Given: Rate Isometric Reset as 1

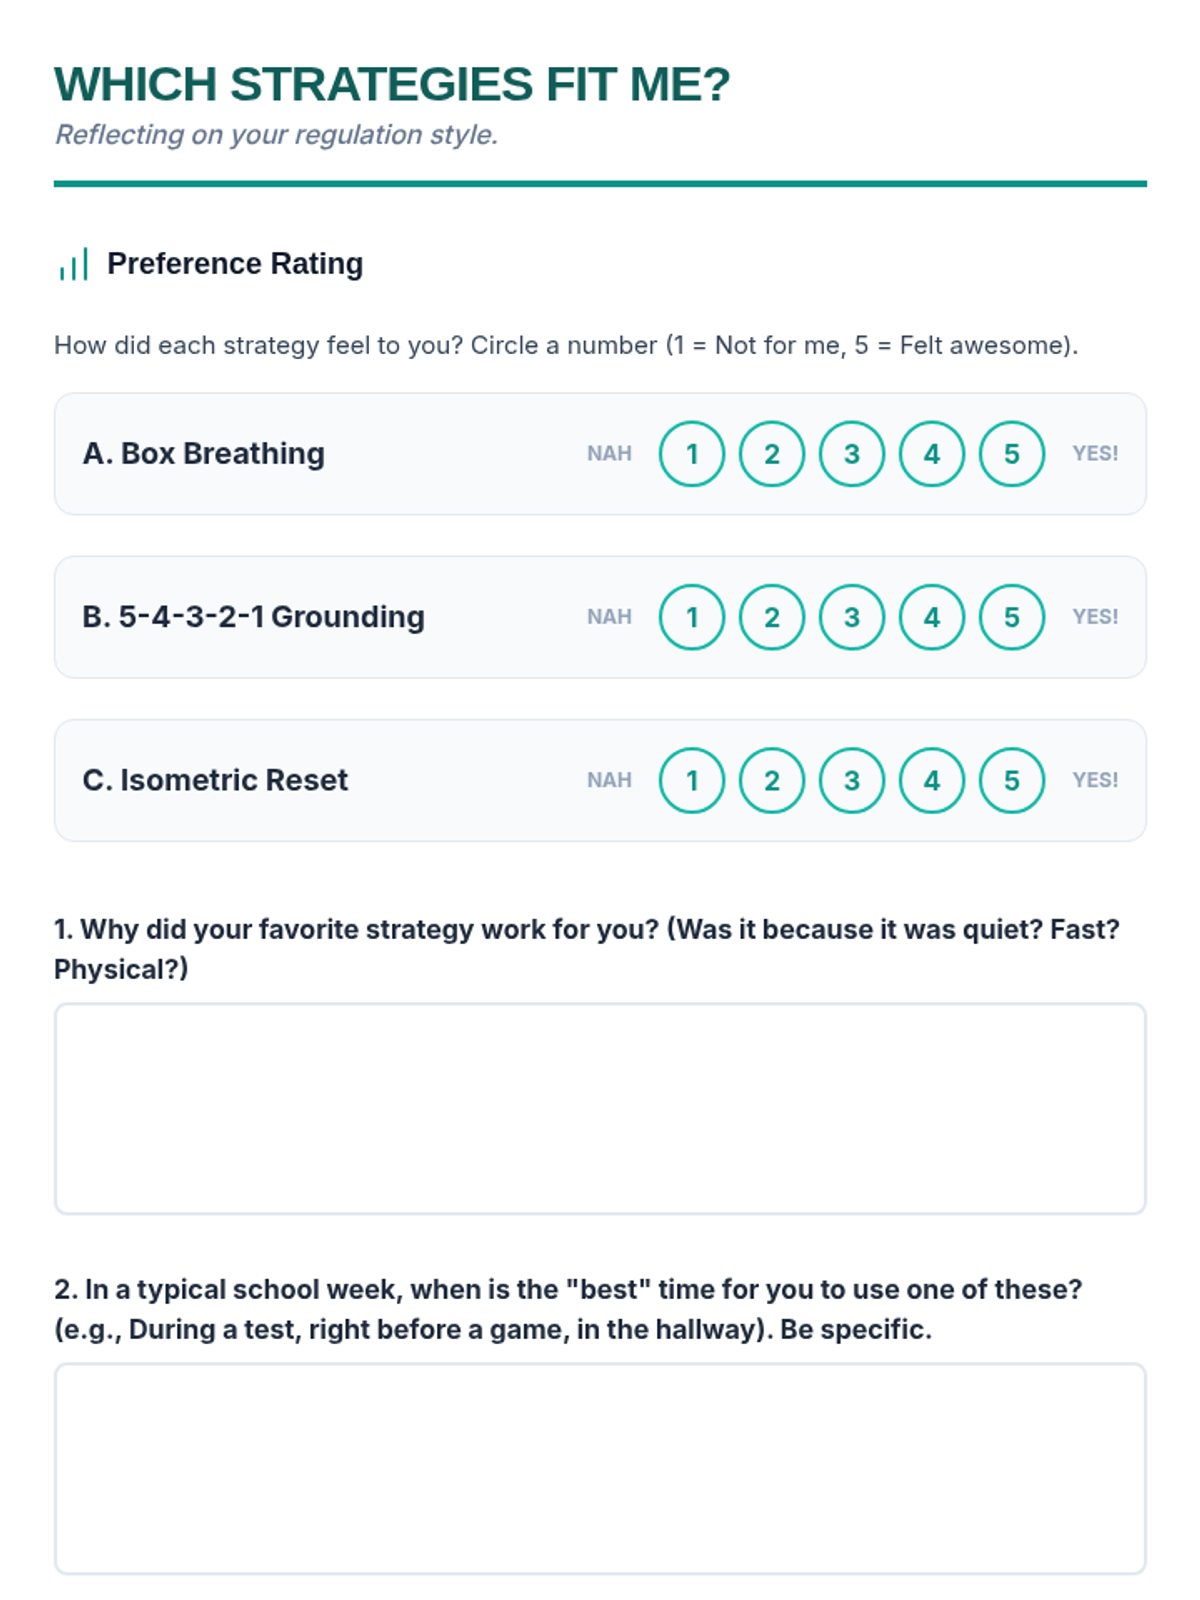Looking at the screenshot, I should 692,780.
